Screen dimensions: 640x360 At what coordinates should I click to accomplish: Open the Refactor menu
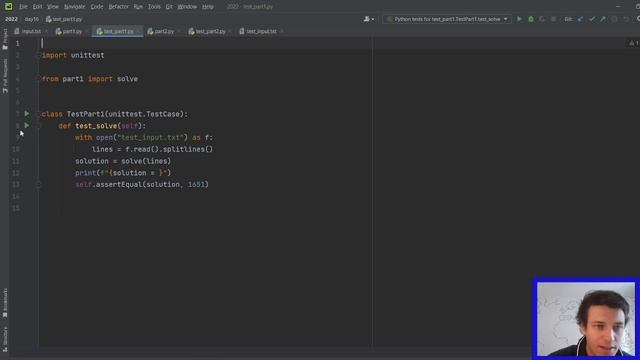point(118,7)
